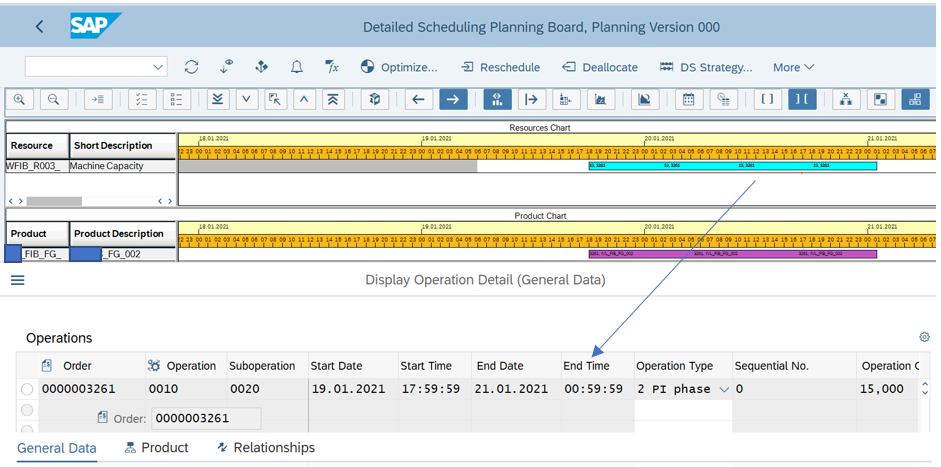Click the left arrow toolbar button
941x467 pixels.
click(419, 100)
